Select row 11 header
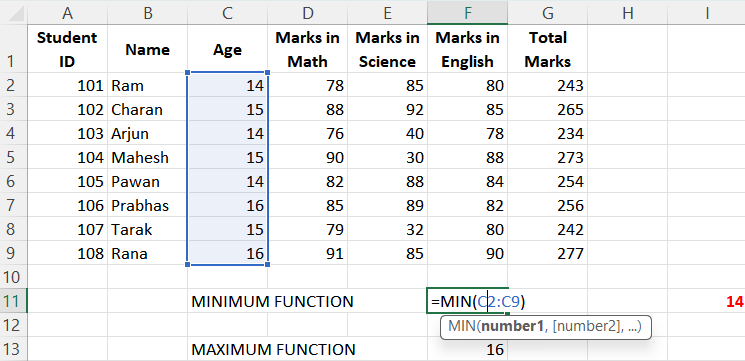Screen dimensions: 745x361 click(x=14, y=301)
